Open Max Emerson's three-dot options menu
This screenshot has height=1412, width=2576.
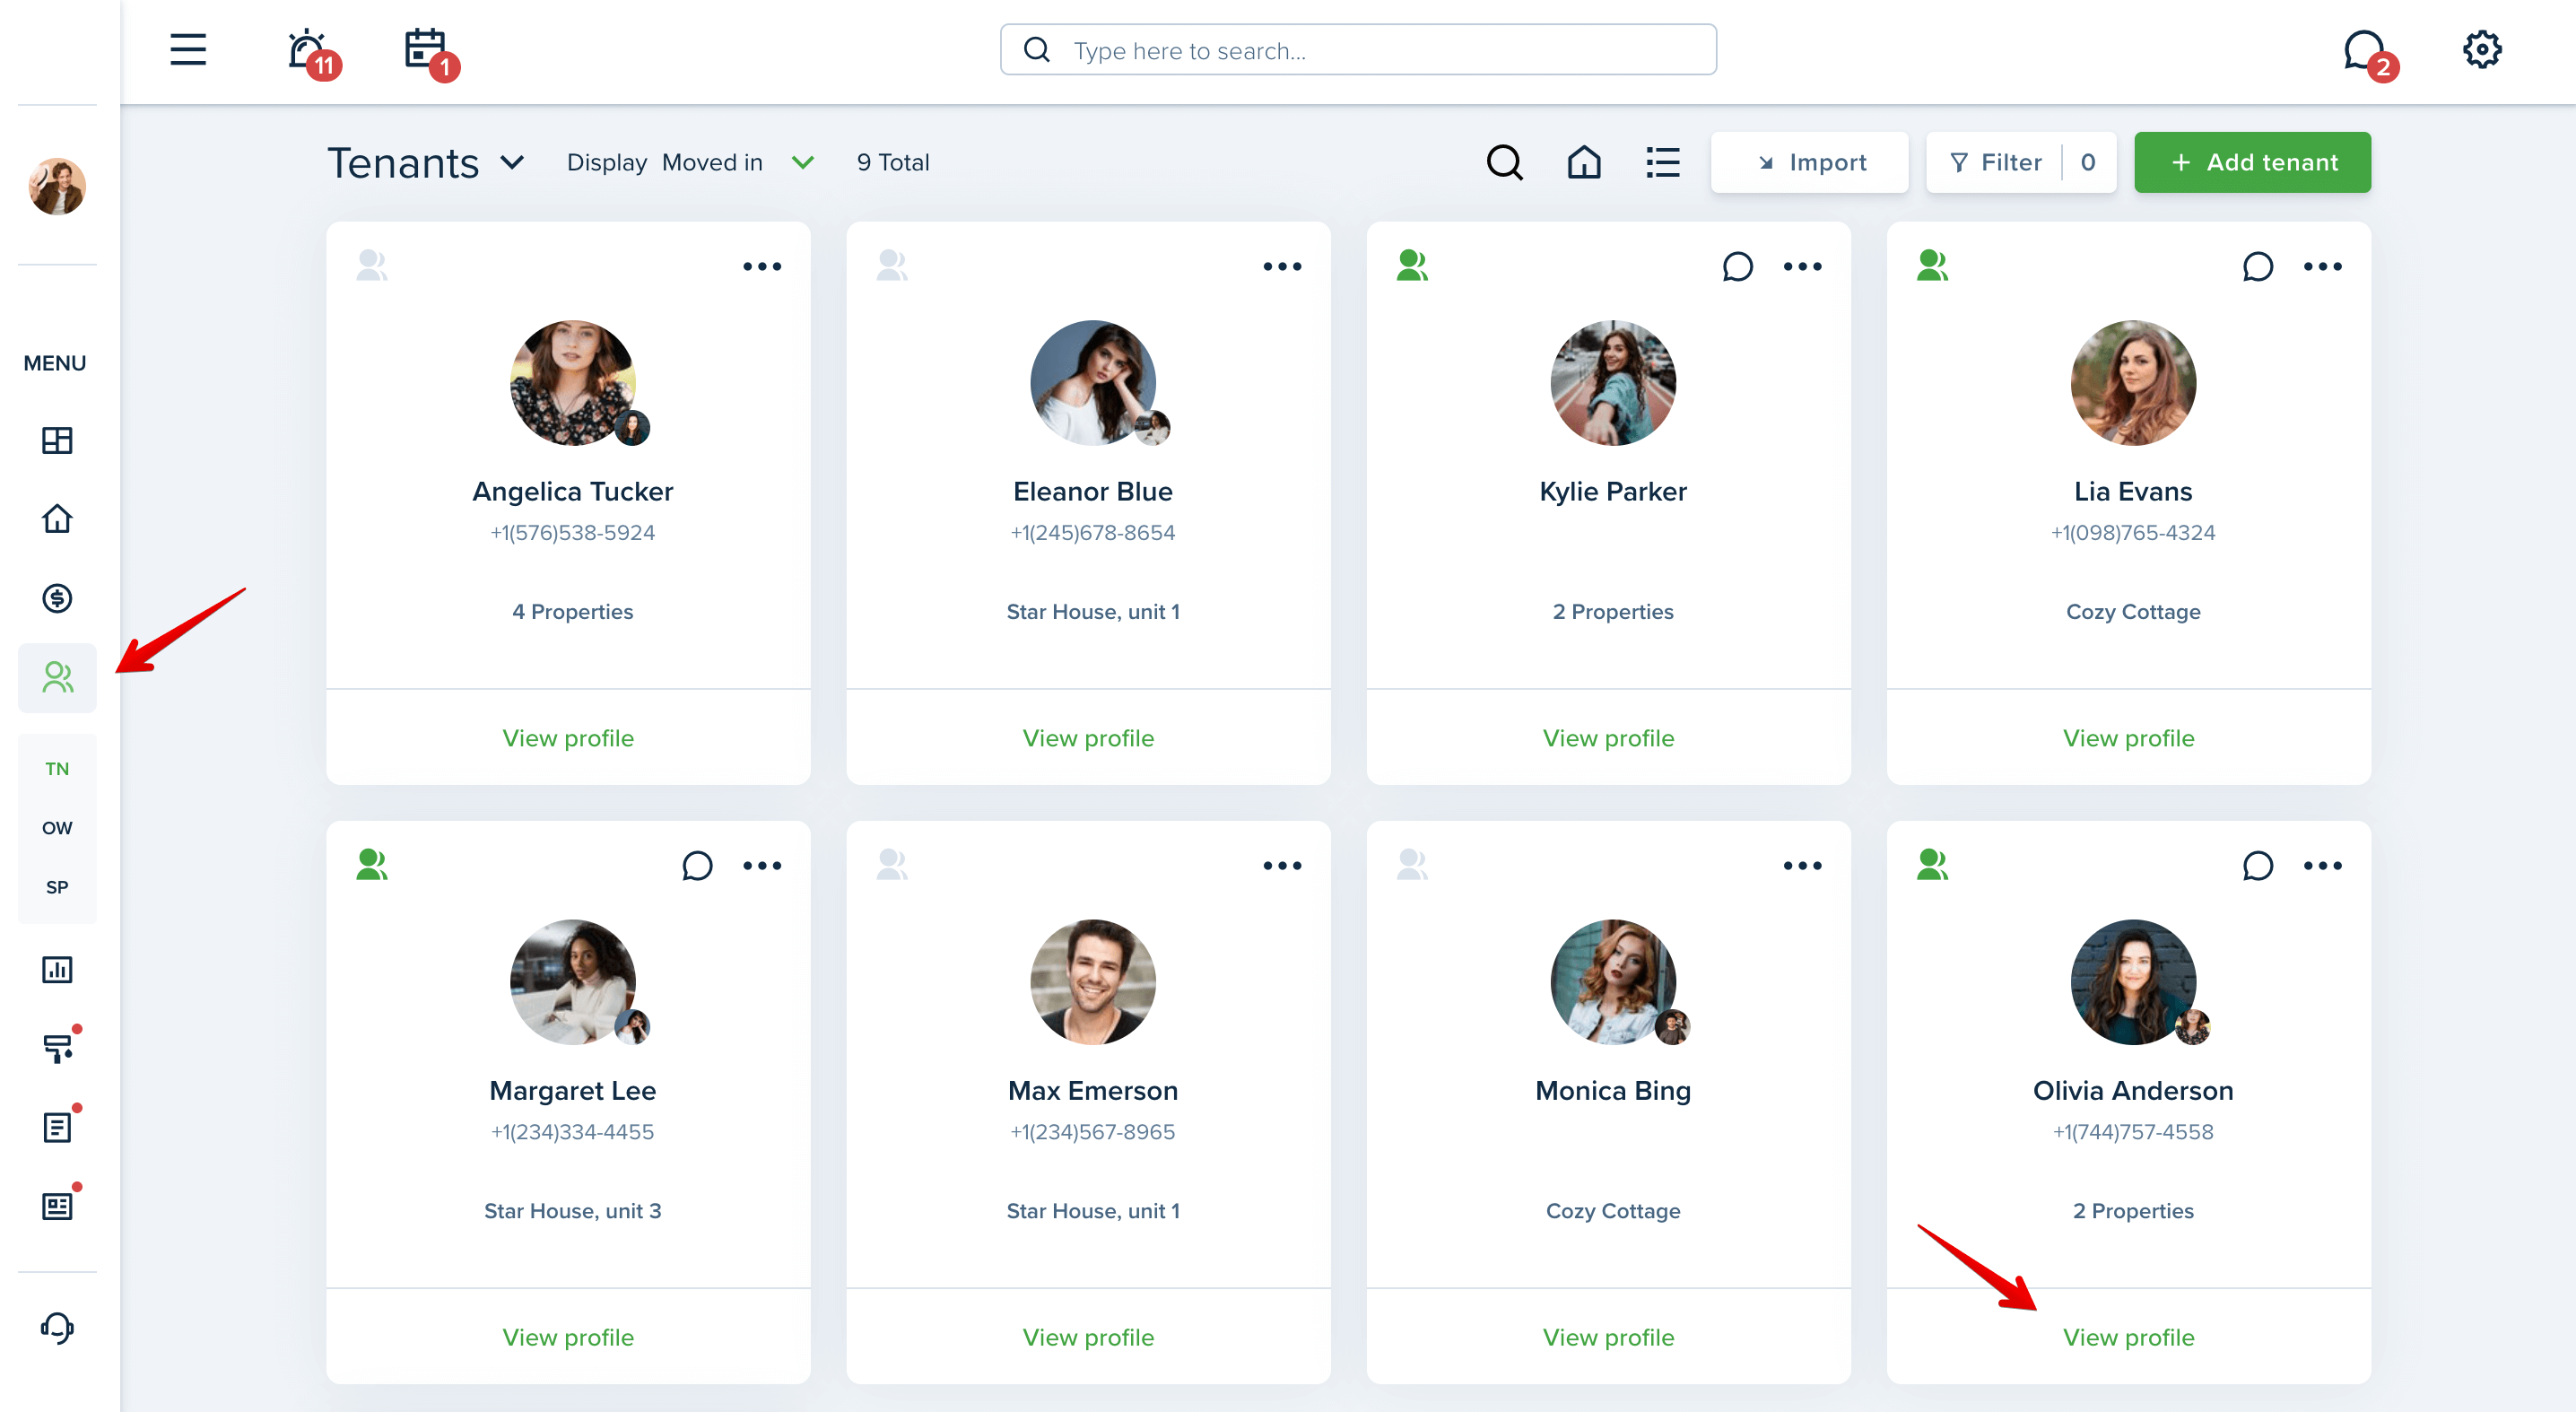tap(1281, 865)
